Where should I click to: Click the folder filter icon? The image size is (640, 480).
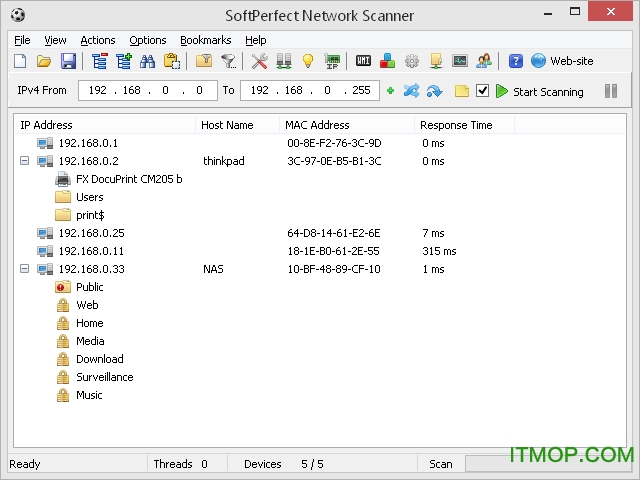click(x=204, y=61)
